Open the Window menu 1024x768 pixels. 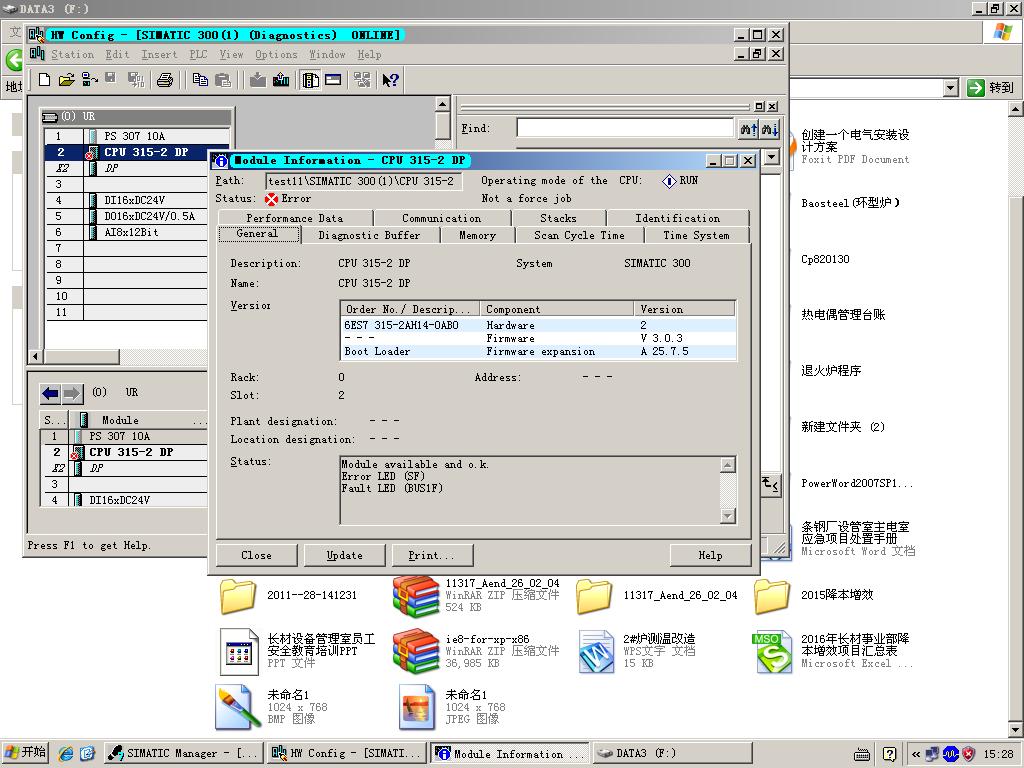click(x=327, y=55)
